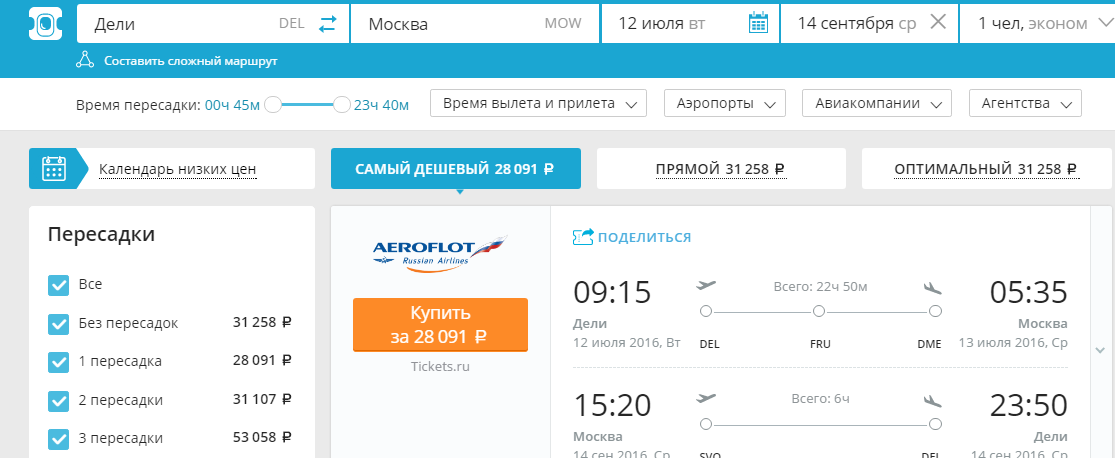Click the complex route icon
The image size is (1115, 458).
point(85,61)
